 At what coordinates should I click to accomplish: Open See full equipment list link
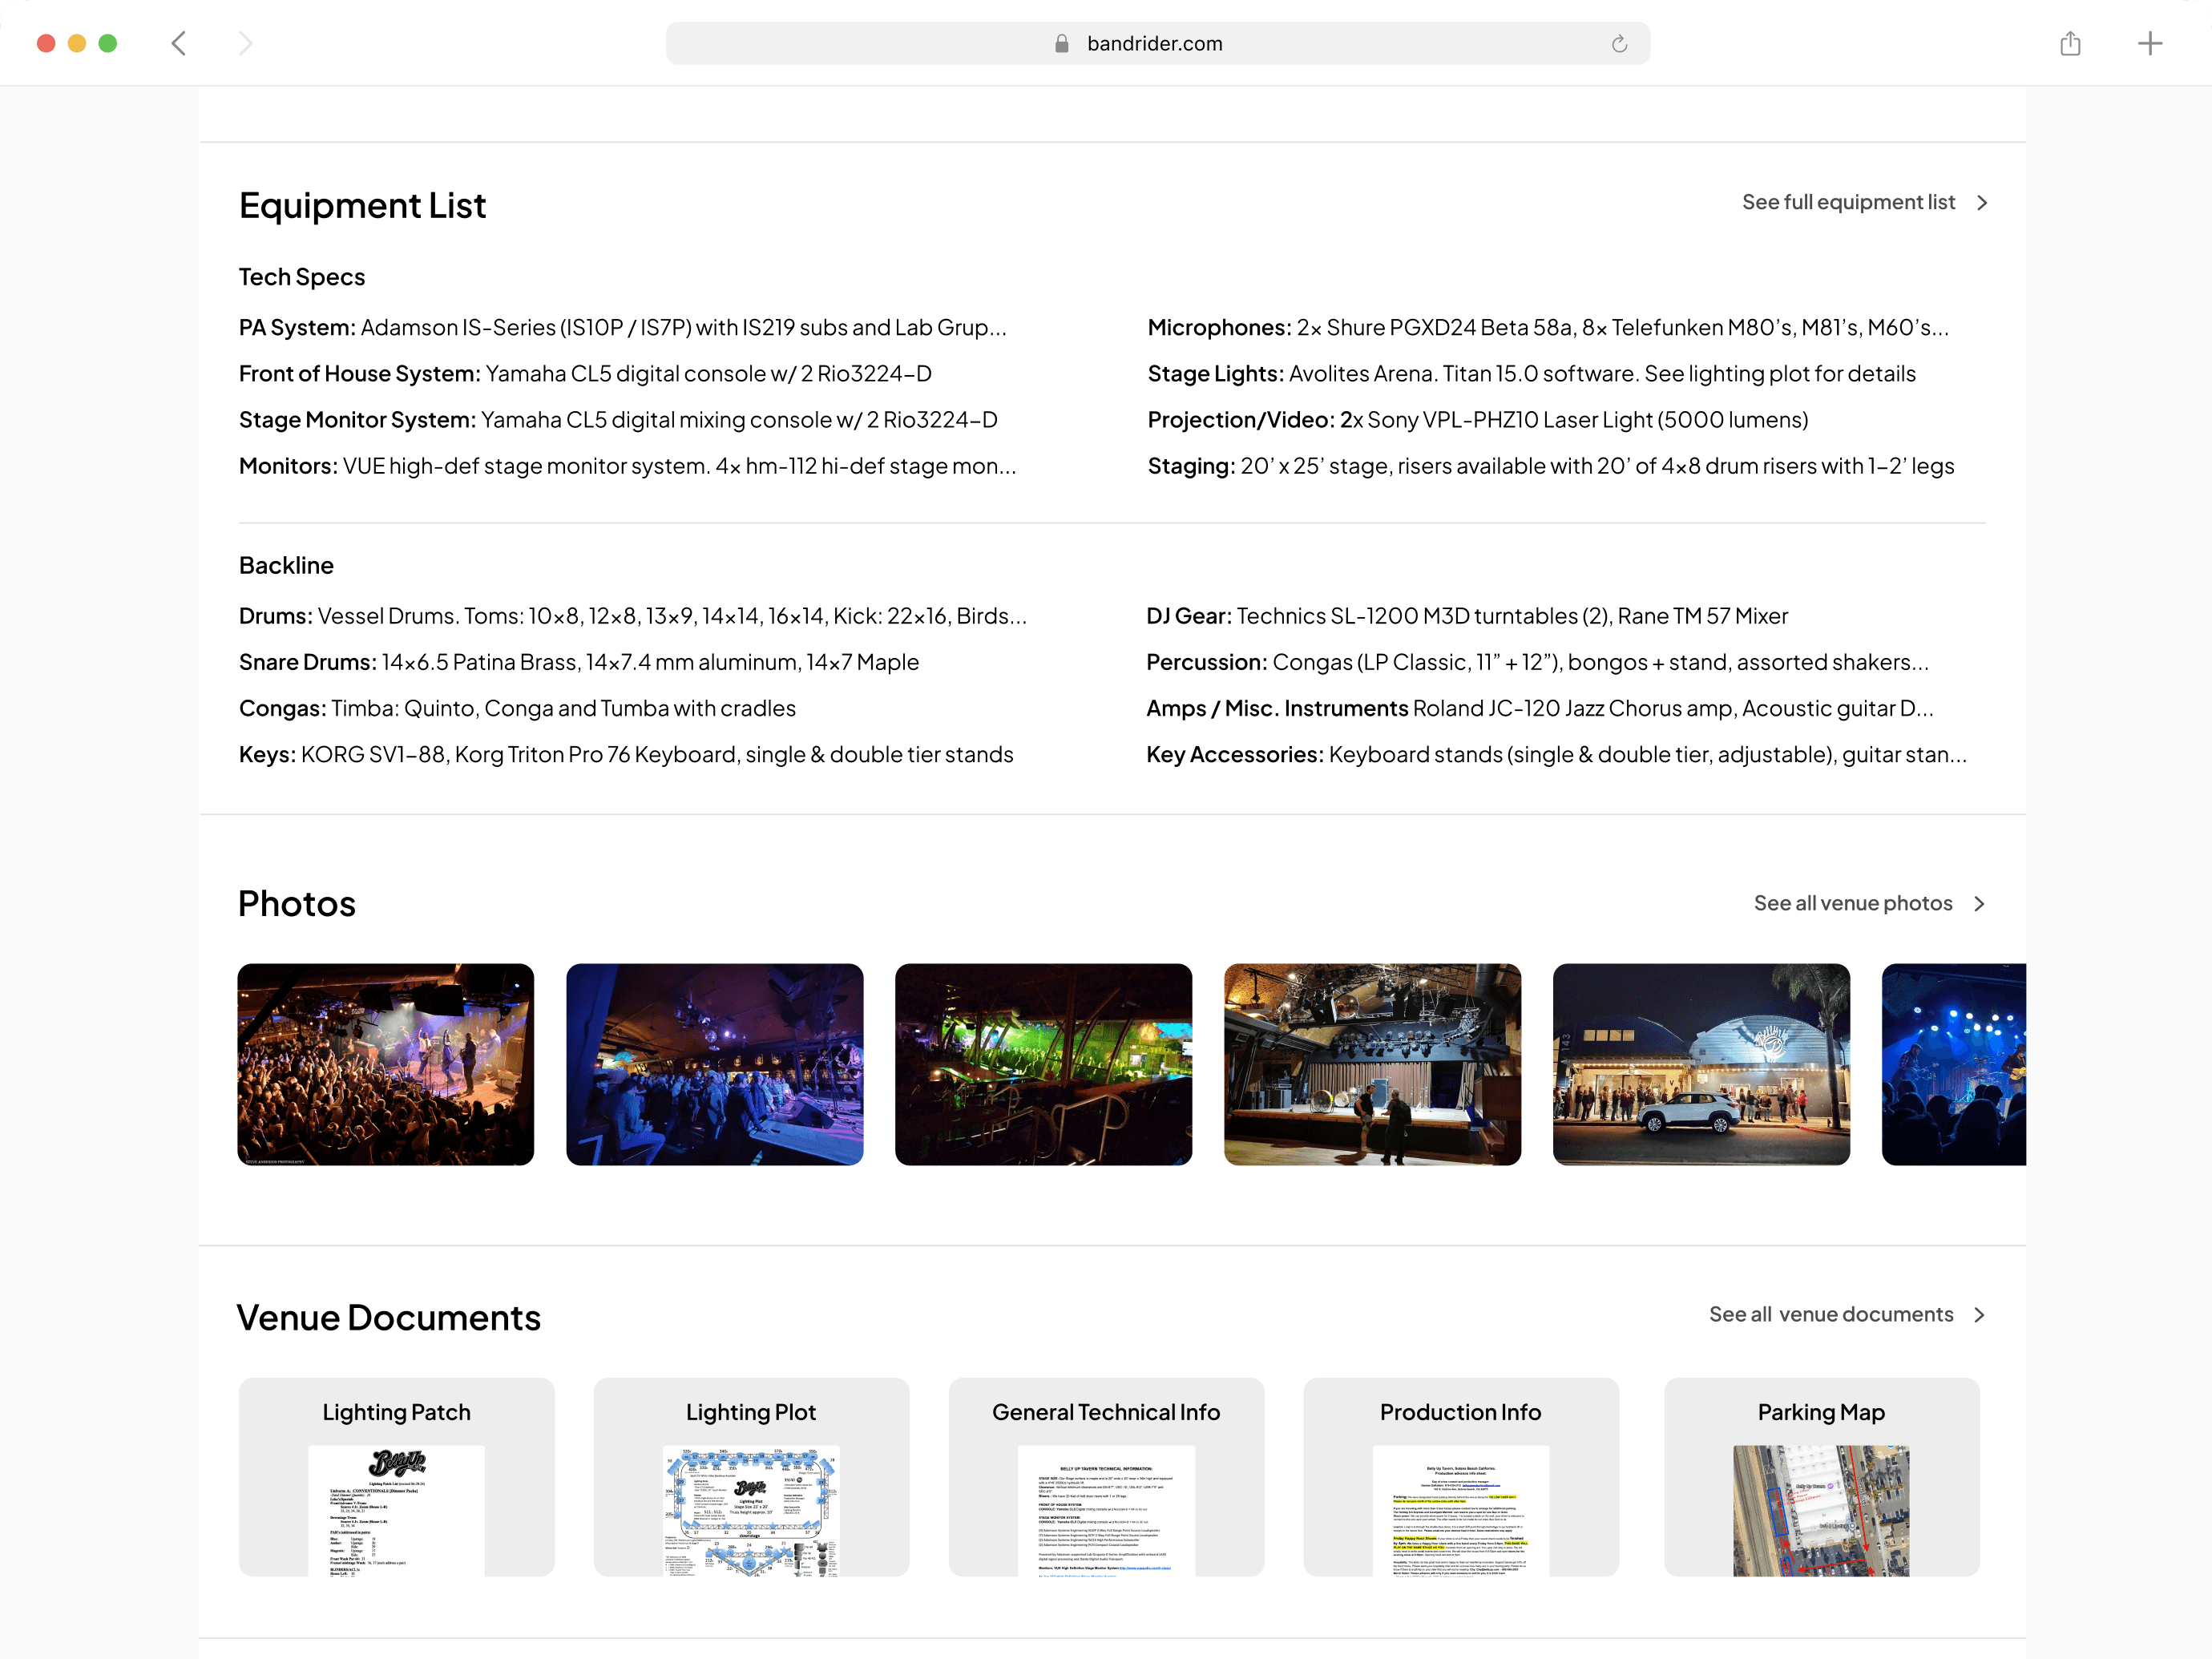1847,203
